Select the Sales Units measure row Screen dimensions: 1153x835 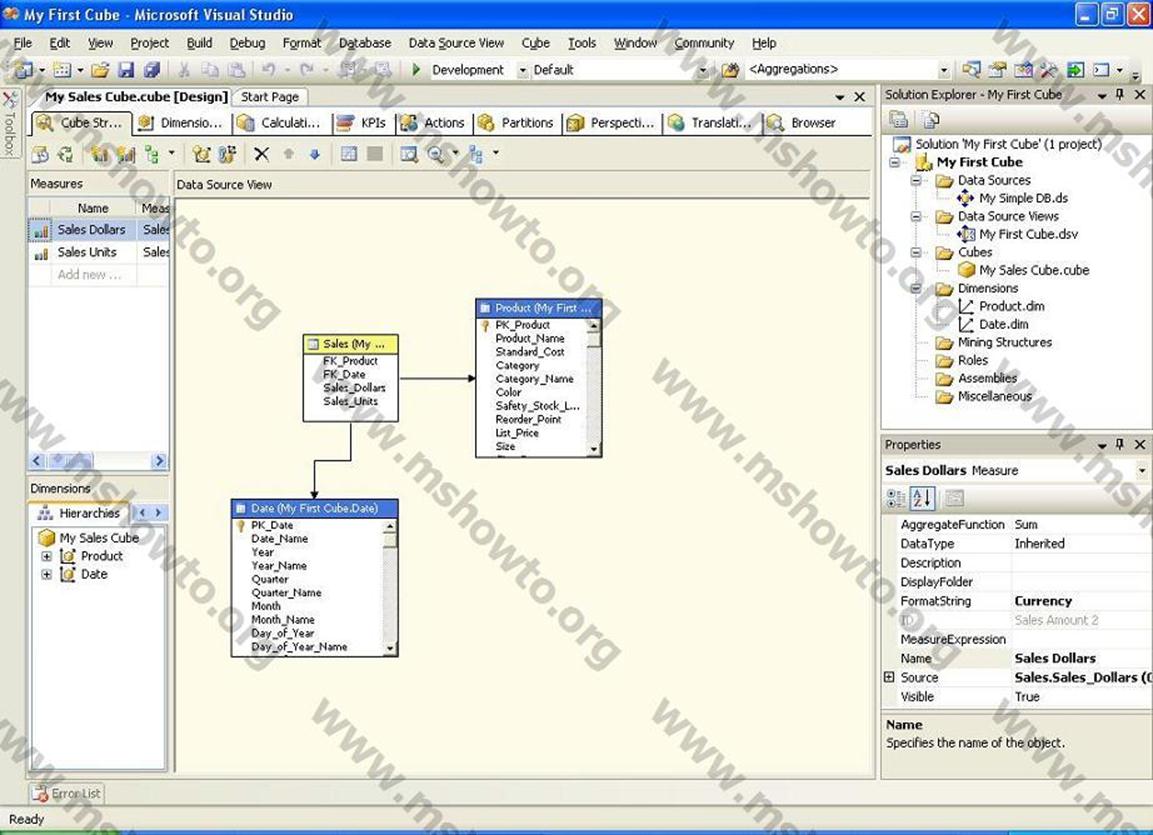pos(99,252)
